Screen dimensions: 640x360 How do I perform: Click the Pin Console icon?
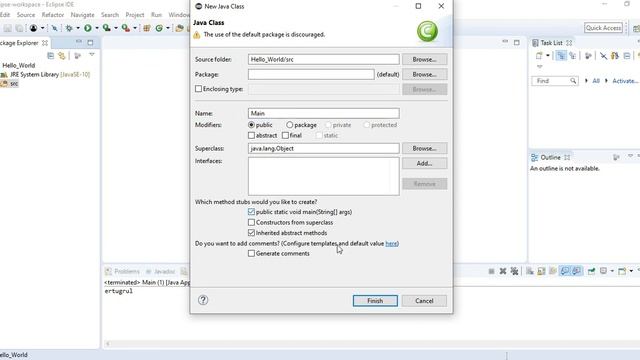tap(591, 271)
